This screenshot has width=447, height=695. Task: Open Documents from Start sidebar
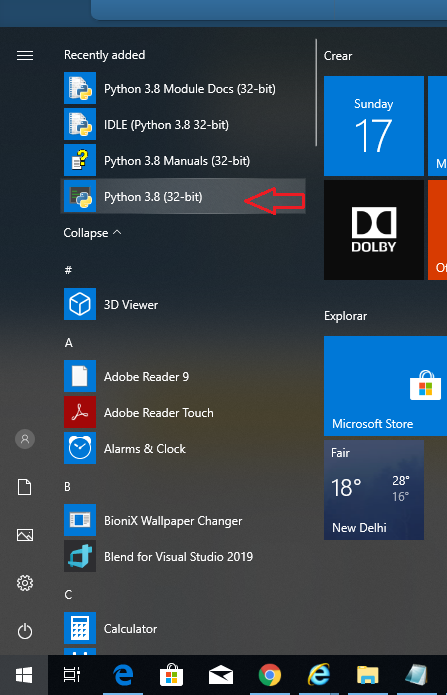coord(25,487)
